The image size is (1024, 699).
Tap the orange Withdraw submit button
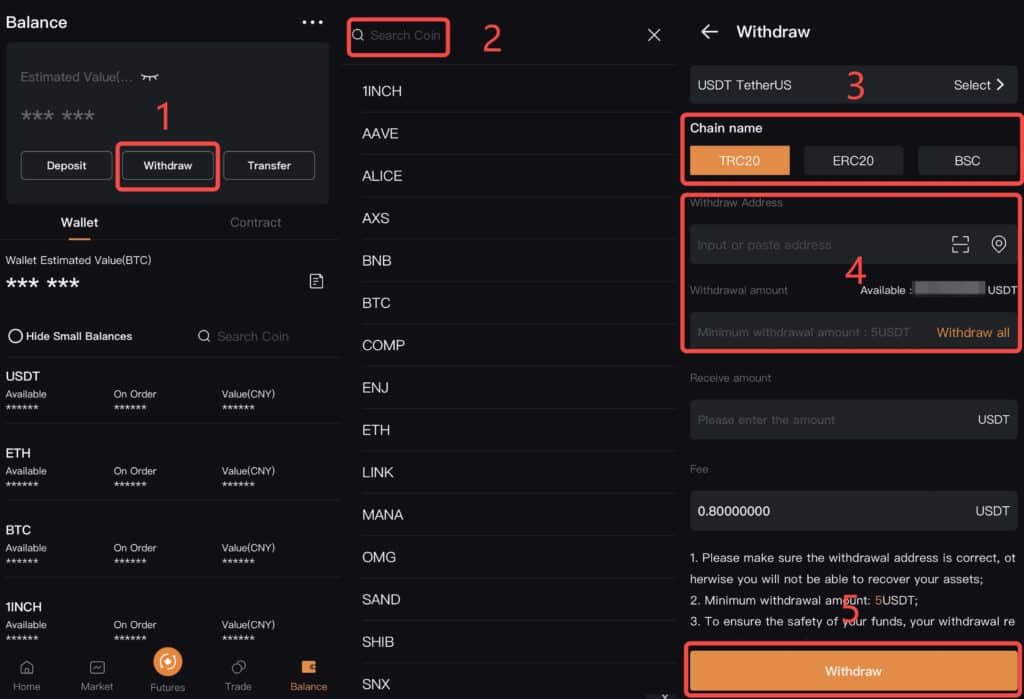853,671
